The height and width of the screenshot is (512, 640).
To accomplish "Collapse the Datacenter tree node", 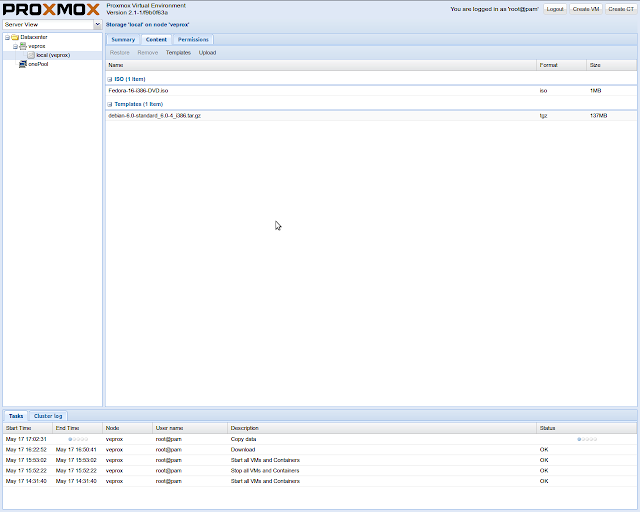I will pos(7,37).
